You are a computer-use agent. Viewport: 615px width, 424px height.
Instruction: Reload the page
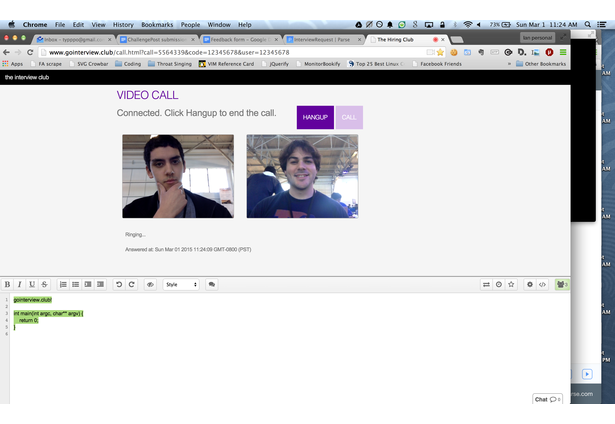point(30,52)
